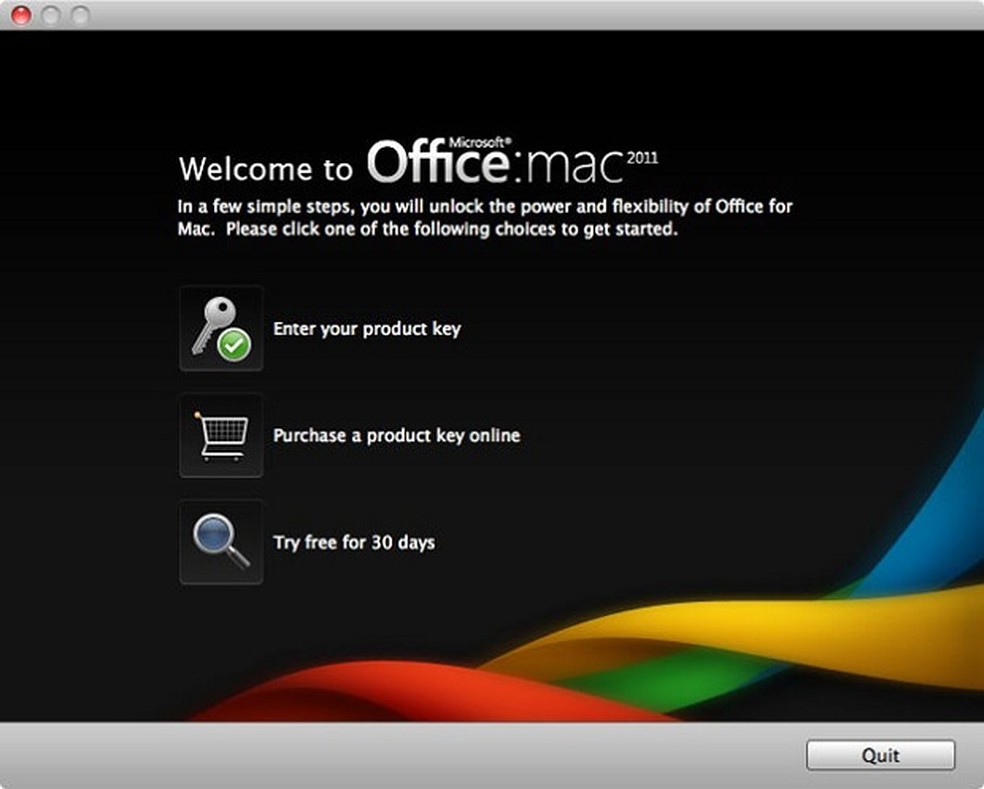Close the window with the red button
Viewport: 984px width, 789px height.
pyautogui.click(x=21, y=15)
